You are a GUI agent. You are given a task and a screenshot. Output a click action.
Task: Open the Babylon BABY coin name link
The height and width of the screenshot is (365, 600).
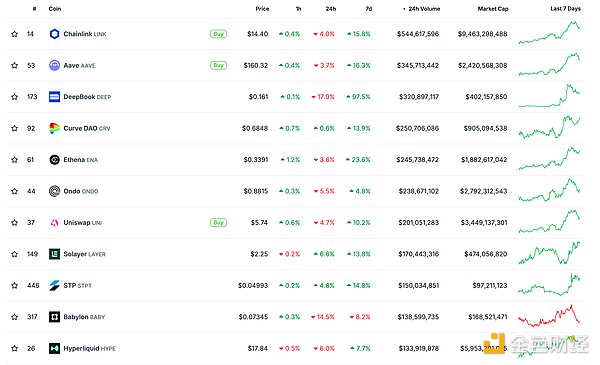84,317
